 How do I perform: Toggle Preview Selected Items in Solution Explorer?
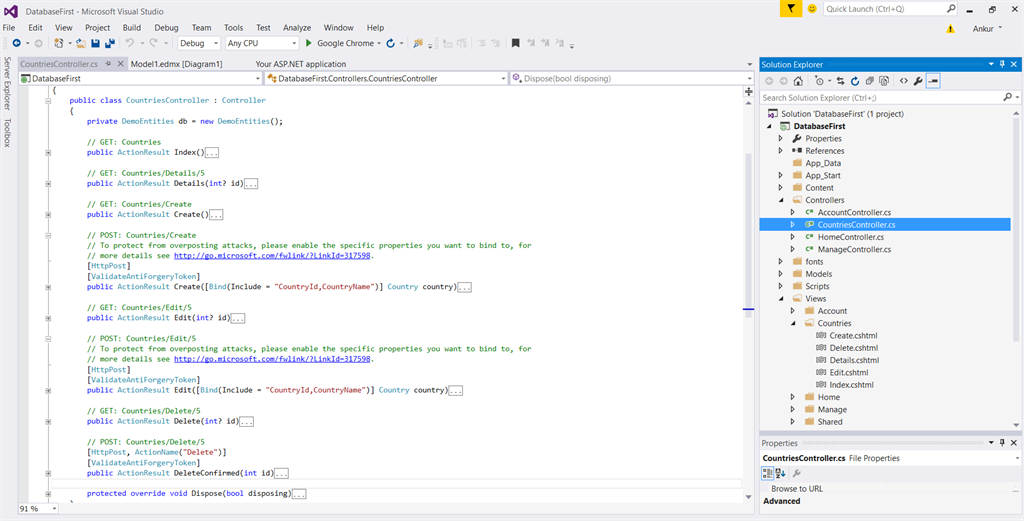[933, 81]
